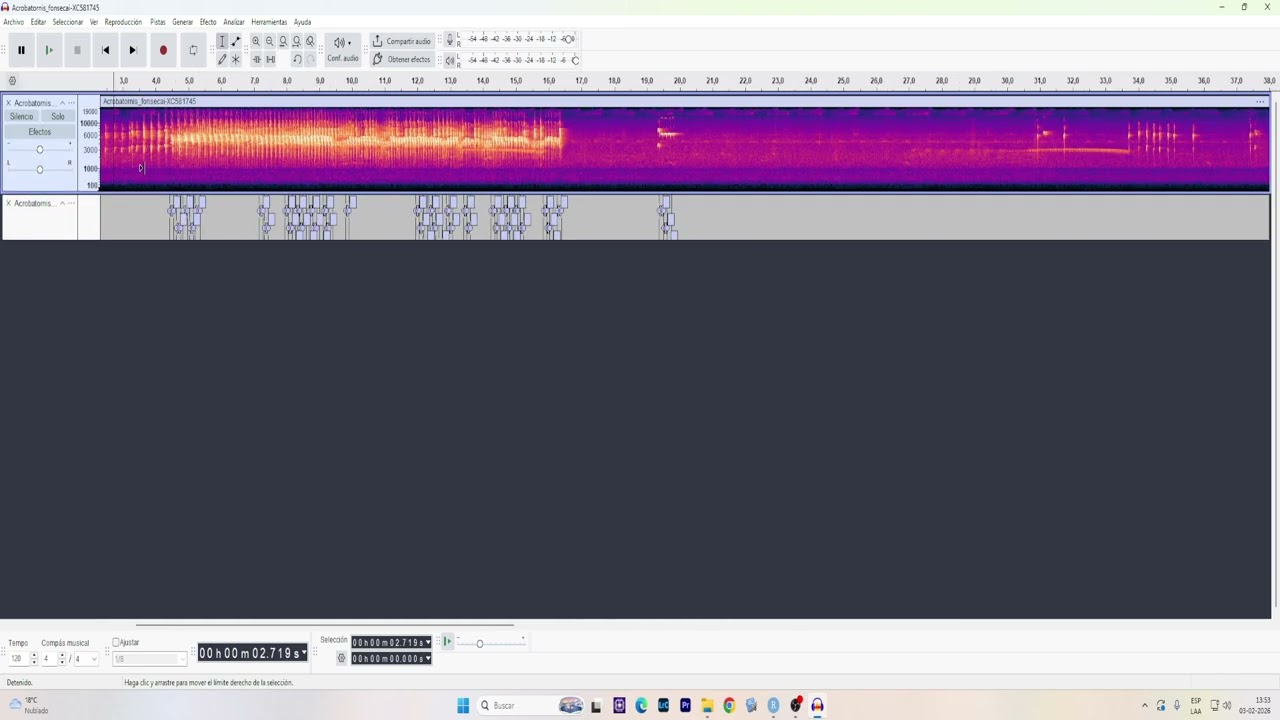Undo the last action
The height and width of the screenshot is (720, 1280).
click(297, 59)
